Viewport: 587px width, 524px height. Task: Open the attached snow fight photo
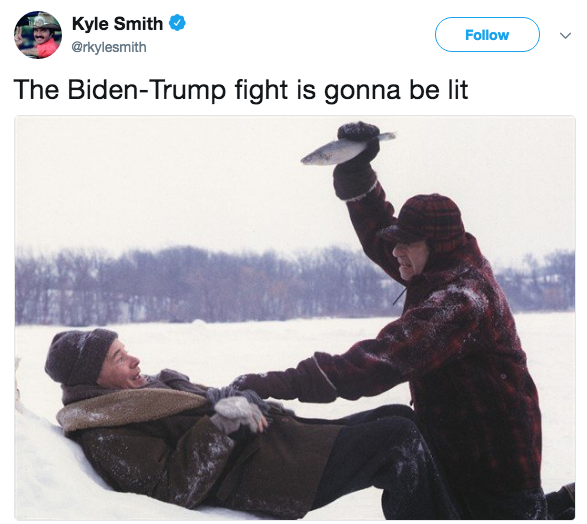pos(295,317)
